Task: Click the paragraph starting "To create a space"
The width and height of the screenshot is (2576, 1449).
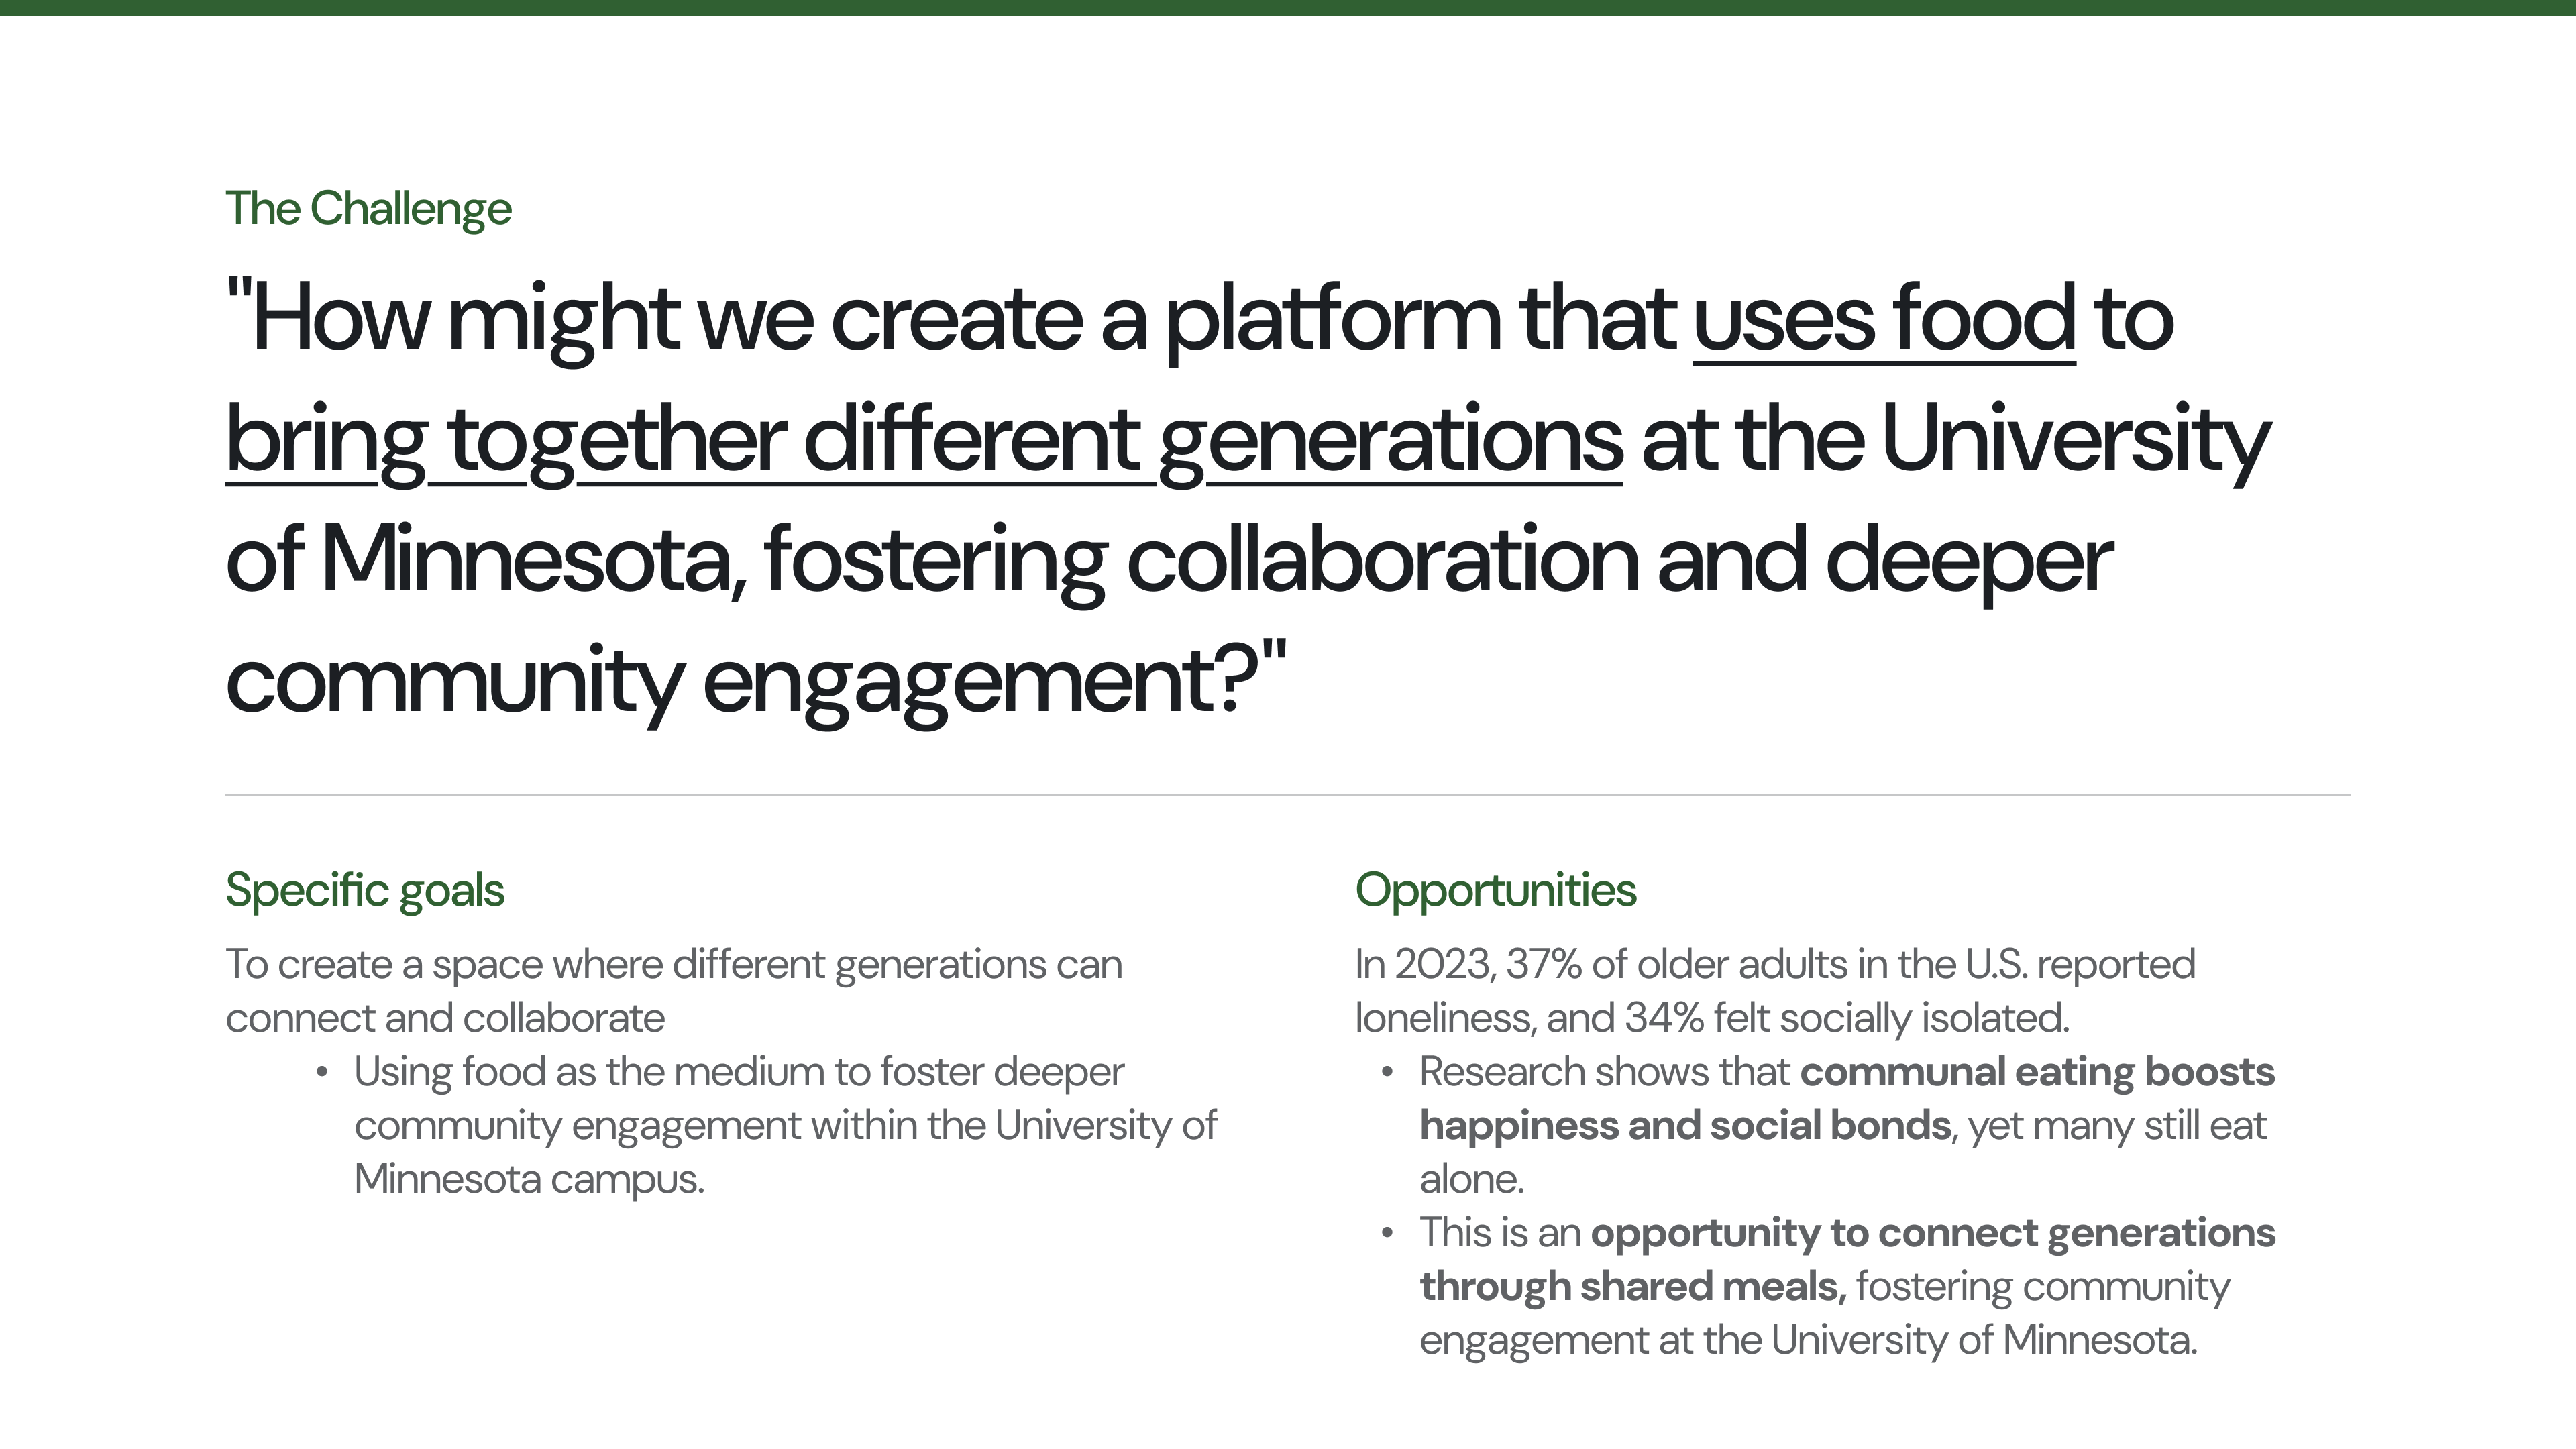Action: coord(674,991)
